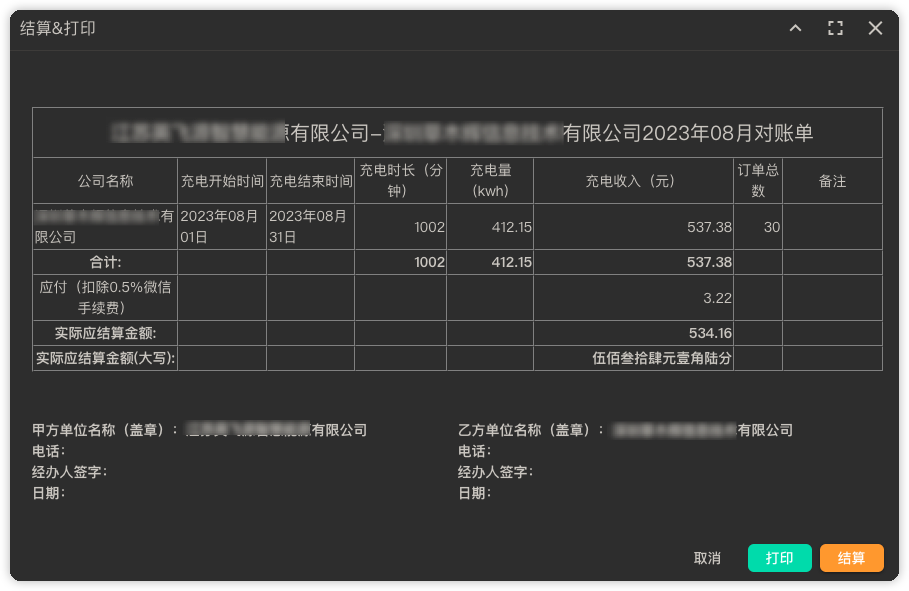Click the 打印 button
909x591 pixels.
pos(779,558)
